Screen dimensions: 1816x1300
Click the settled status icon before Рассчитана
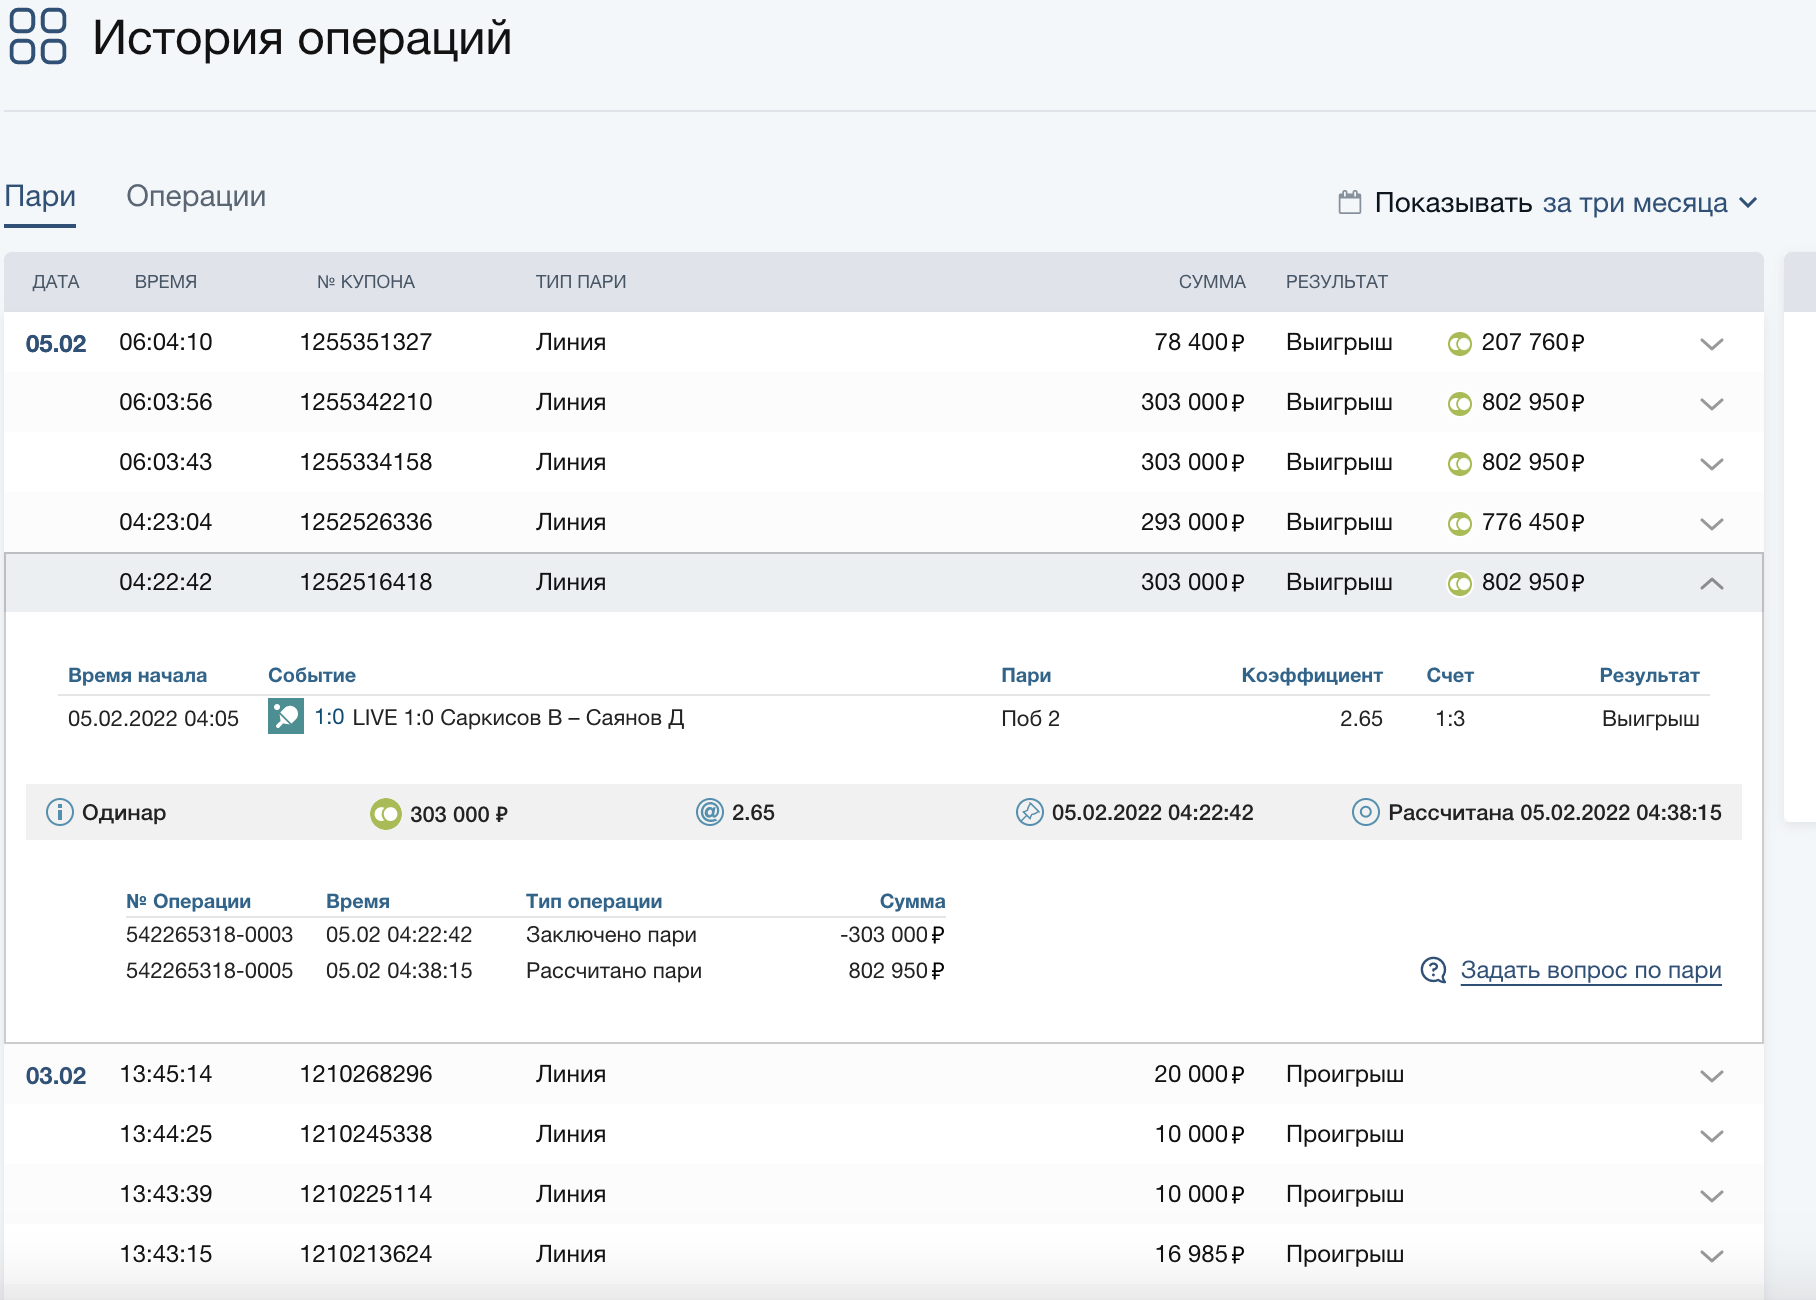click(x=1365, y=812)
